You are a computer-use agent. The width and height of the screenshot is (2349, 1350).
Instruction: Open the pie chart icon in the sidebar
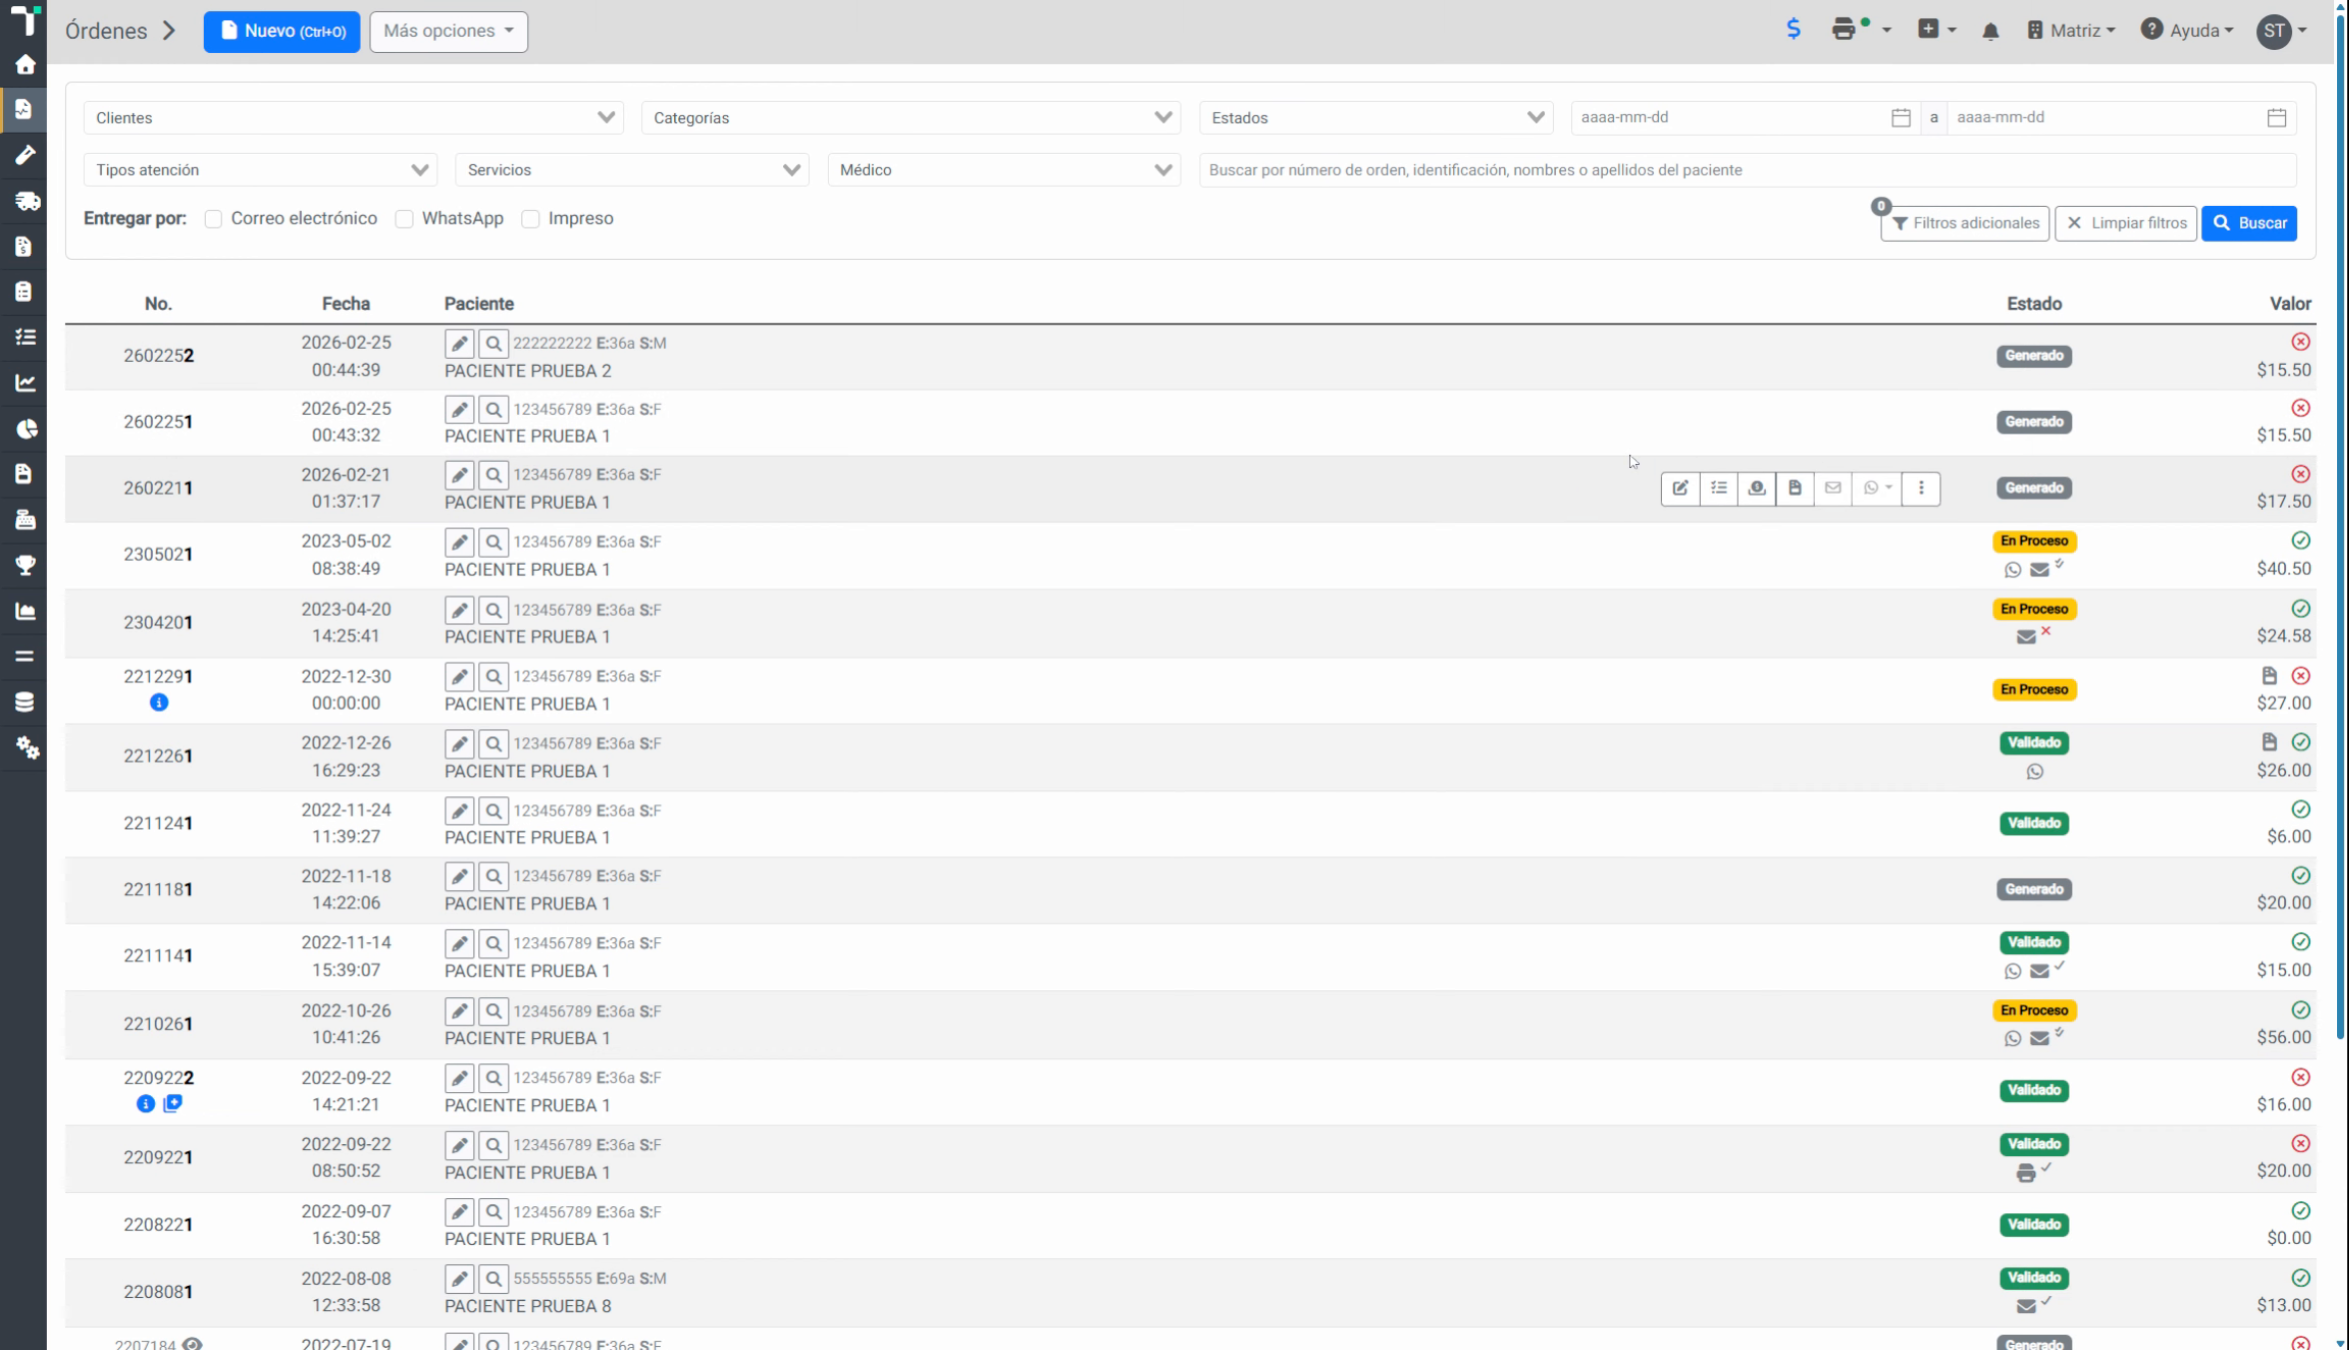pyautogui.click(x=25, y=429)
